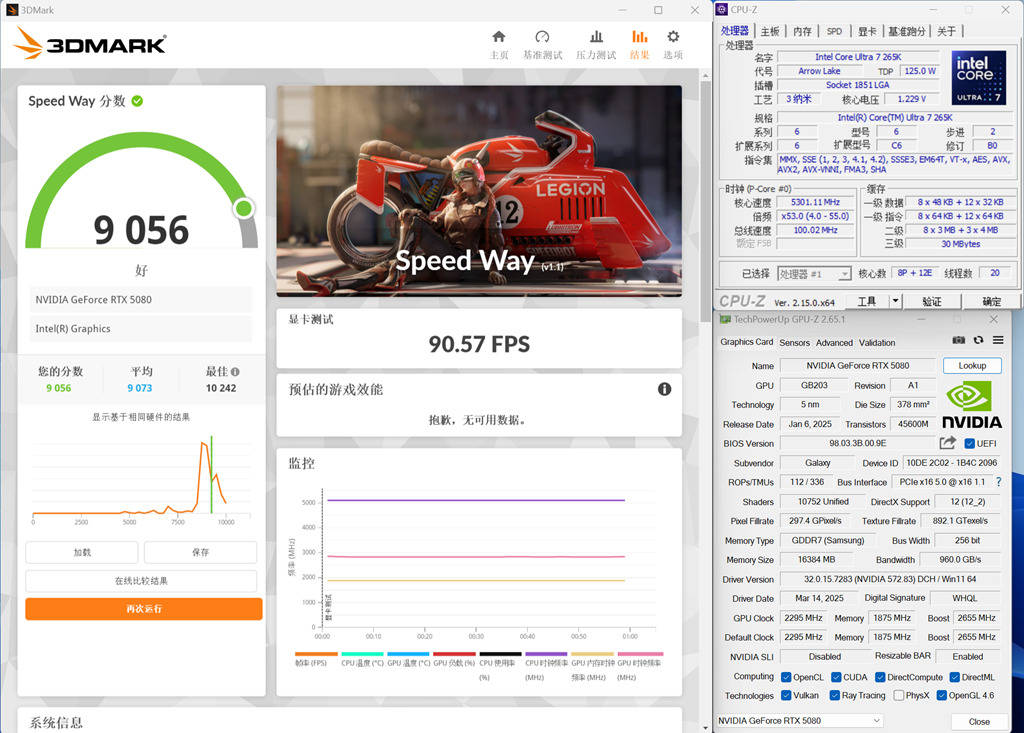Toggle the PhysX checkbox
The height and width of the screenshot is (733, 1024).
pos(899,696)
